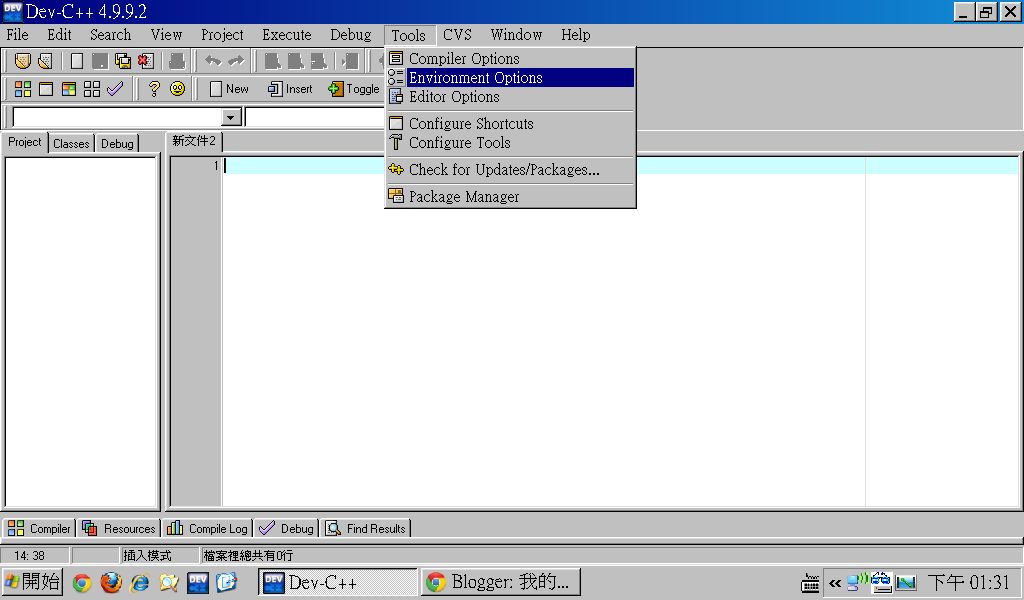Click the New button in the toolbar
The width and height of the screenshot is (1024, 600).
pos(229,89)
